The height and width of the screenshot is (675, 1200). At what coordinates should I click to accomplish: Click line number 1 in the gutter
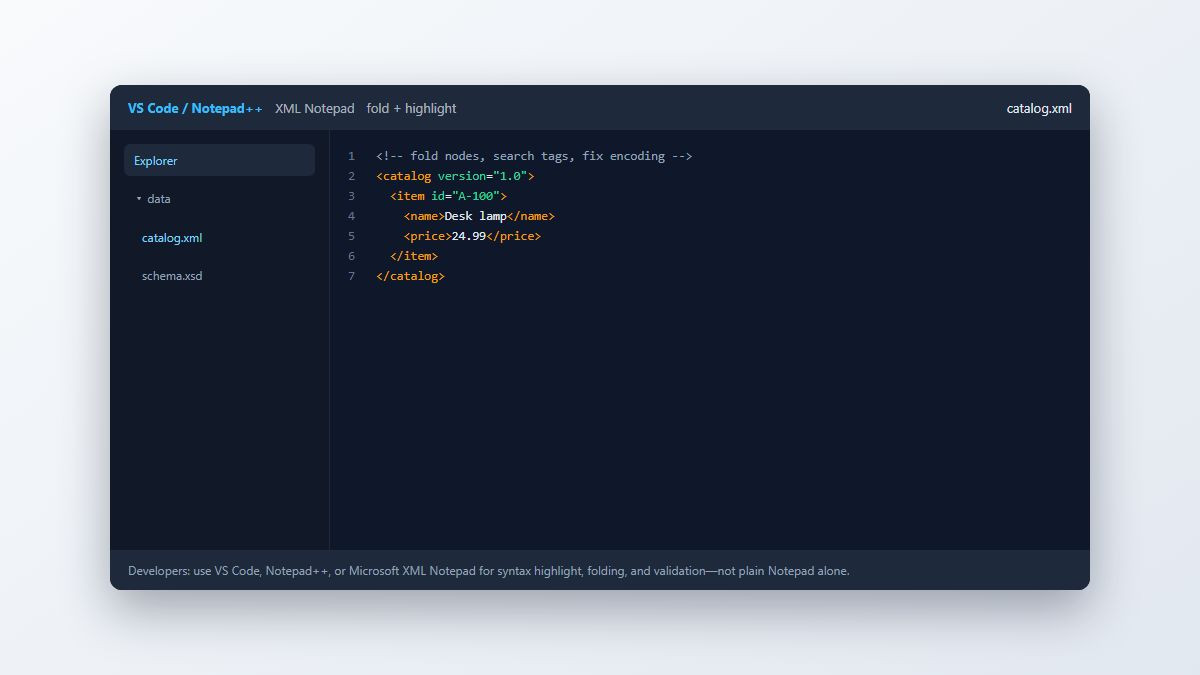click(351, 156)
